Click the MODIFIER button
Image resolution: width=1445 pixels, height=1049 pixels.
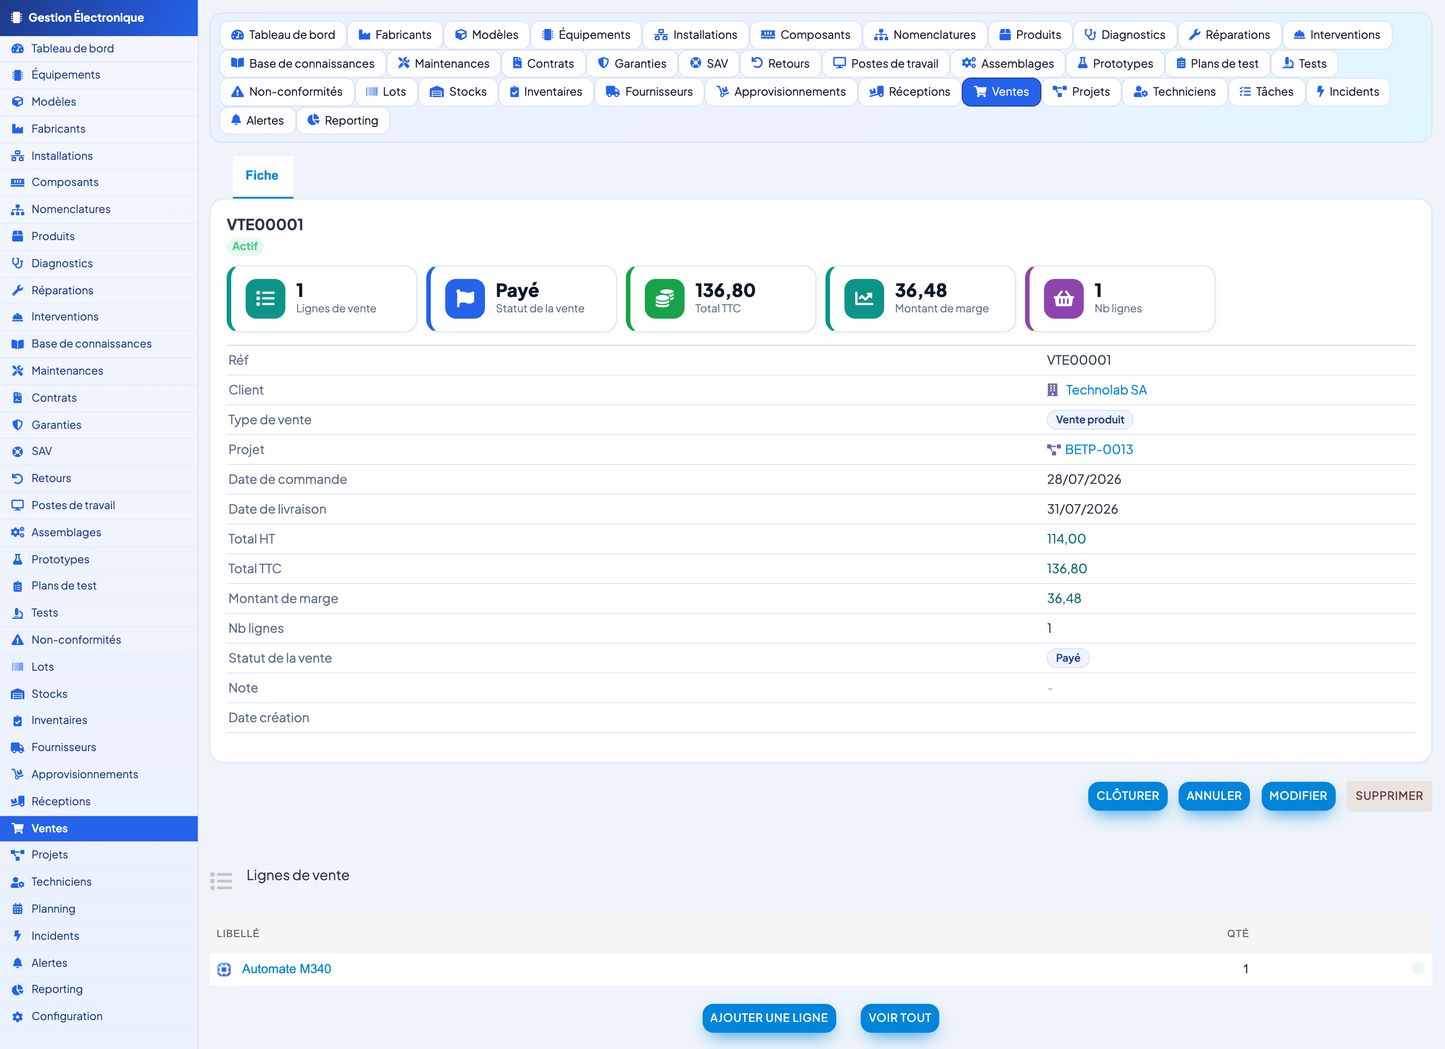point(1298,796)
